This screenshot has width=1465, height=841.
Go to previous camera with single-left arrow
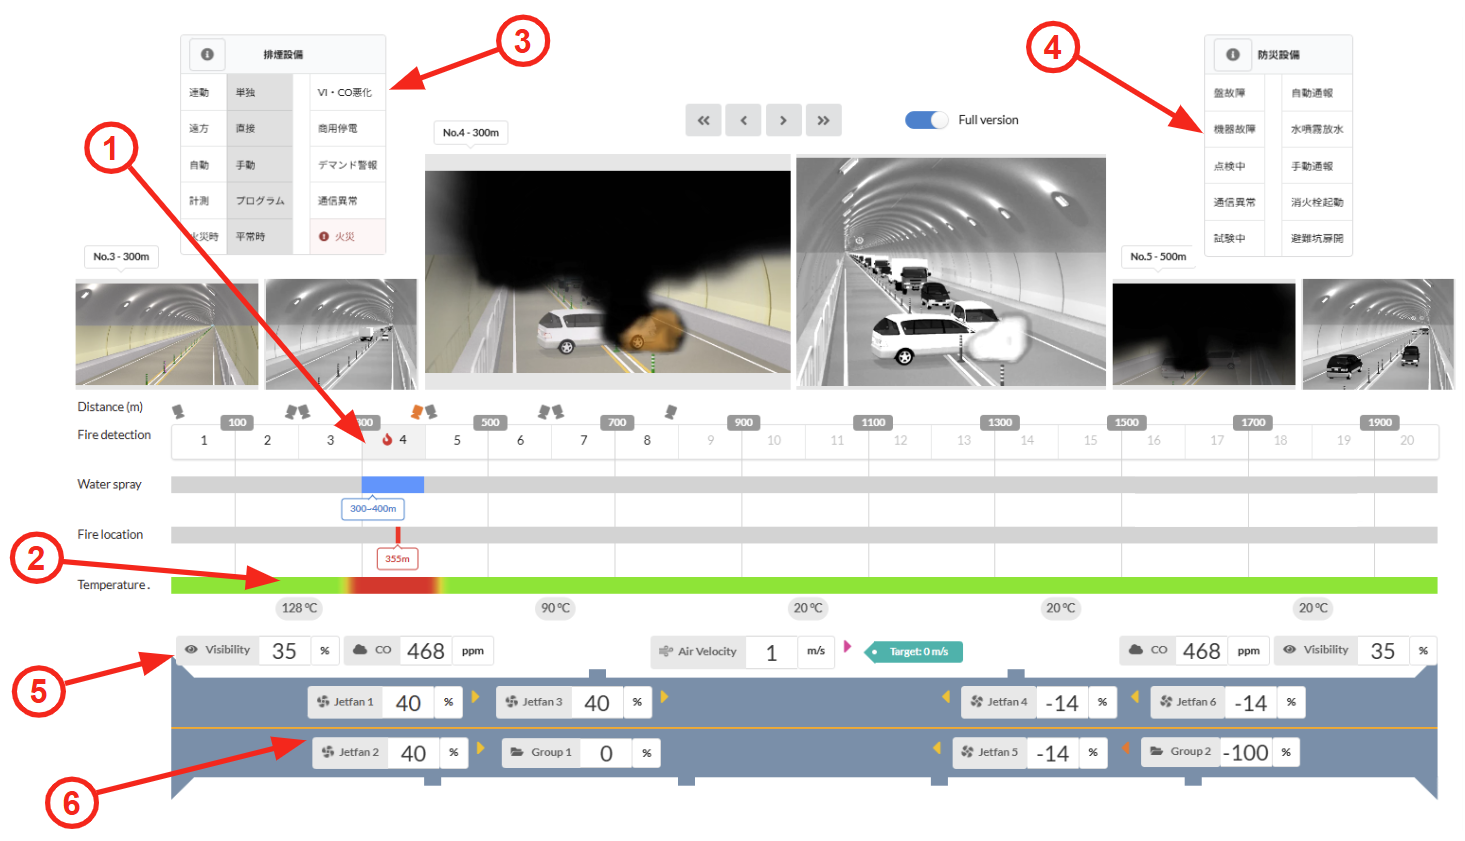(743, 120)
